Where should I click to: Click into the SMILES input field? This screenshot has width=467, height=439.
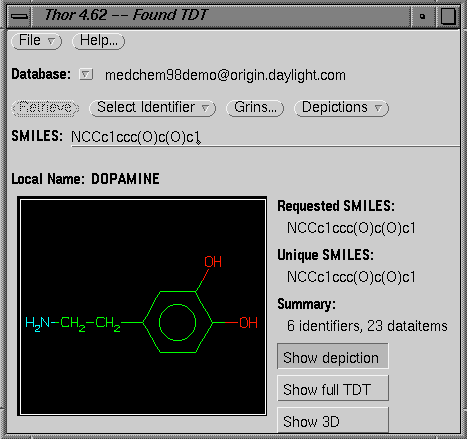[x=265, y=137]
